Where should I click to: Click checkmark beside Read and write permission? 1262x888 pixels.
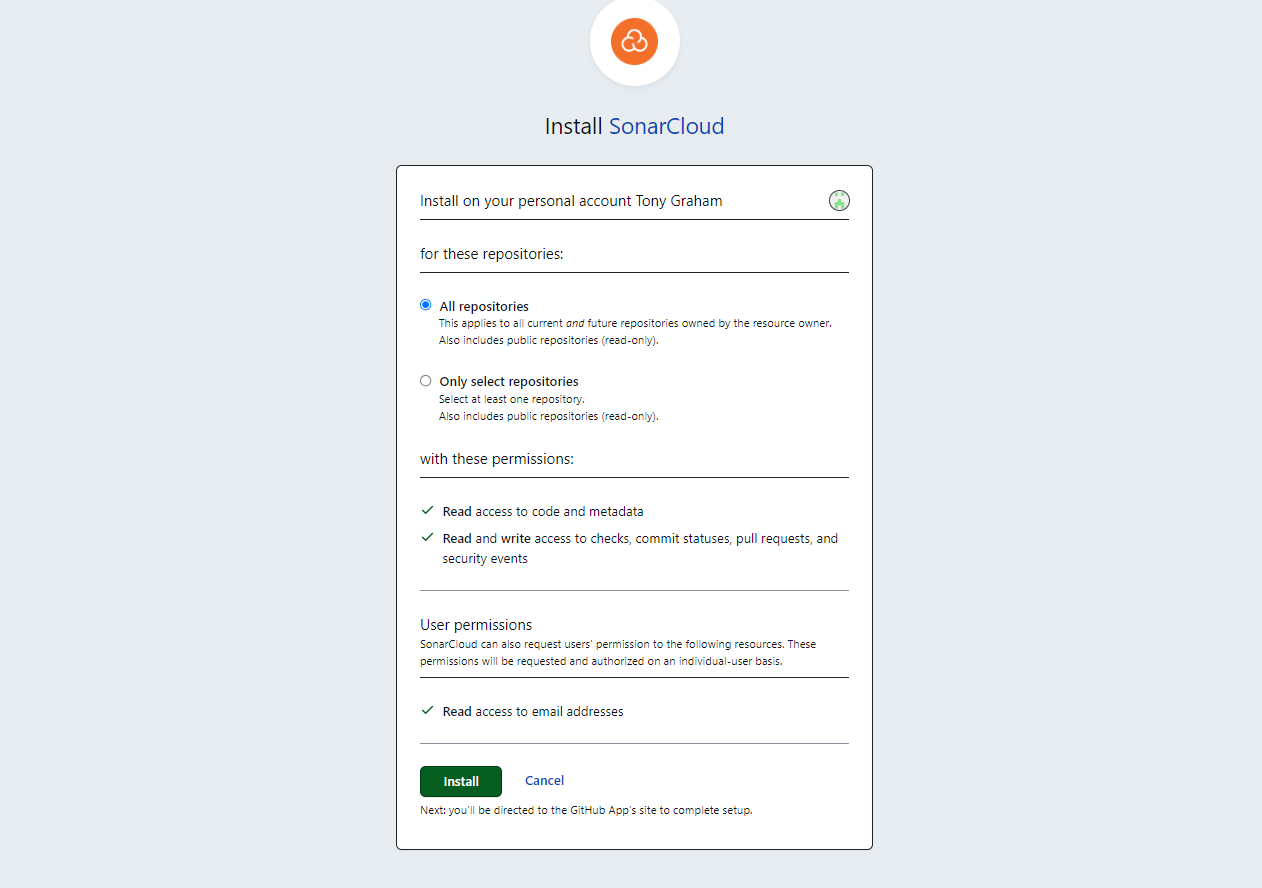[427, 537]
